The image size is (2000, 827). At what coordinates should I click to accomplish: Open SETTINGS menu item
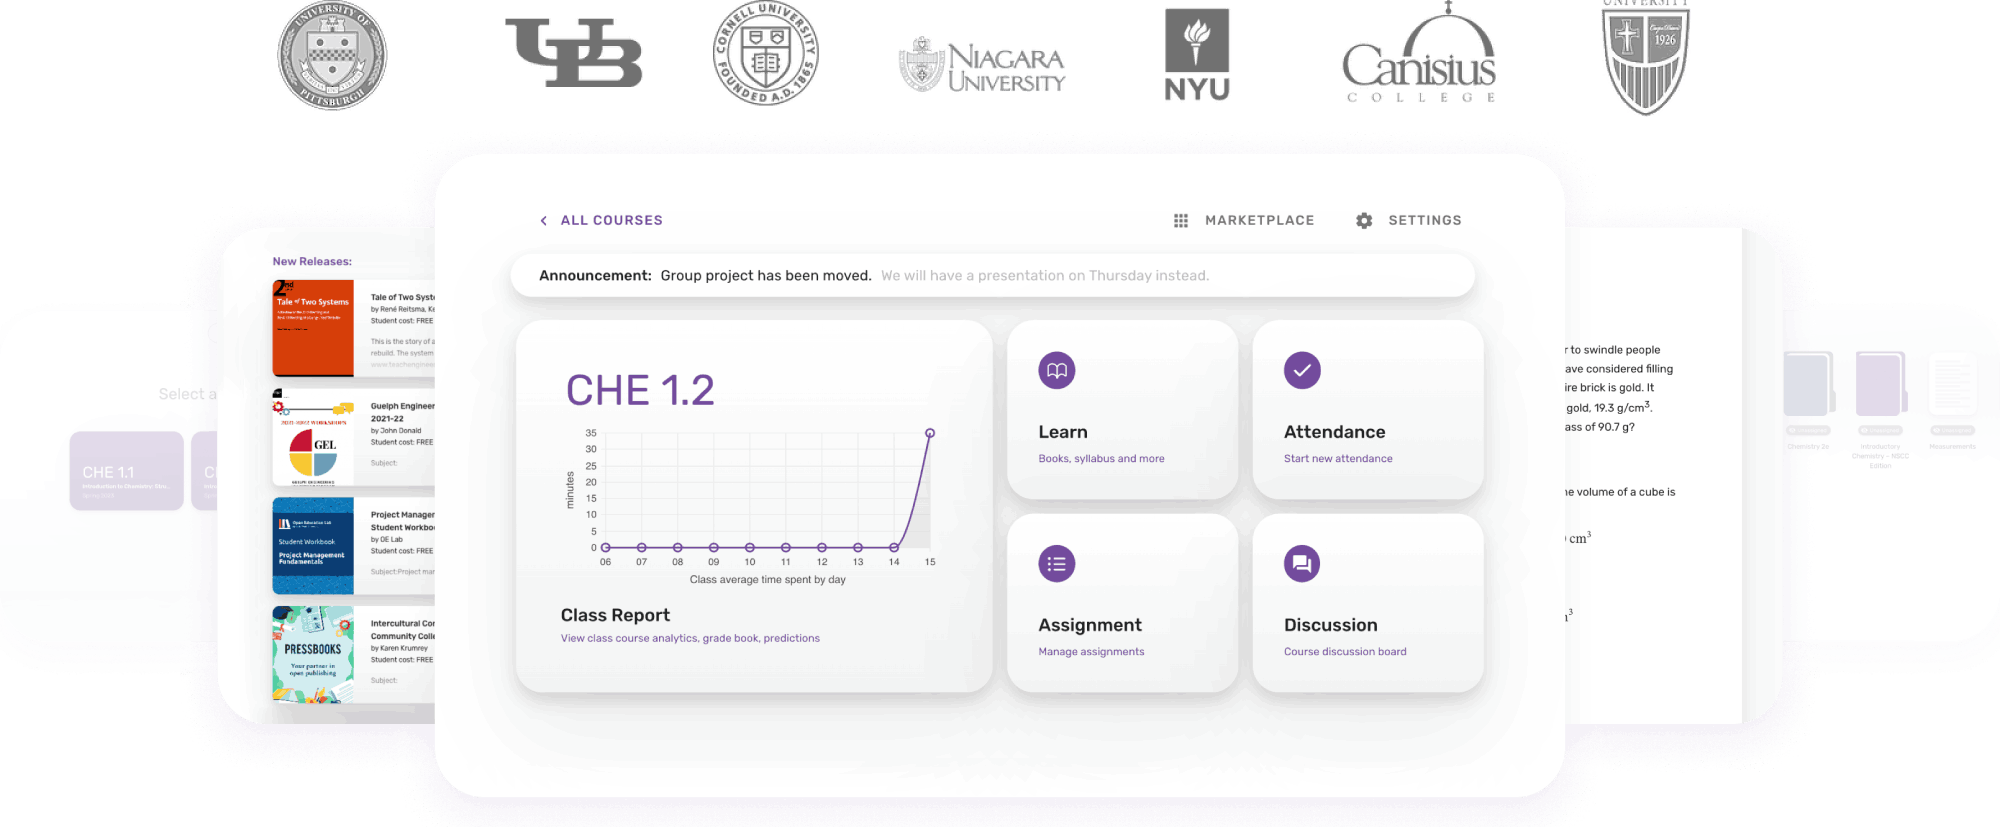(1425, 221)
